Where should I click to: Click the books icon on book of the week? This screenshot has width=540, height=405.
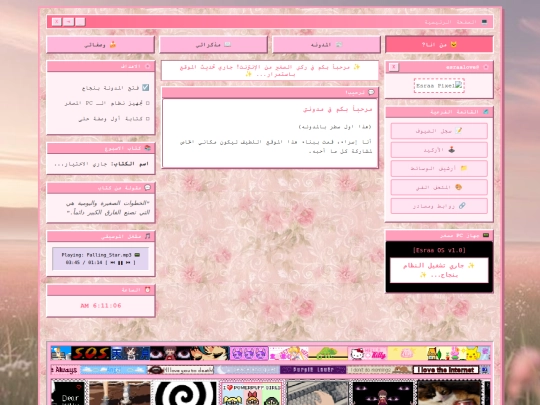point(147,148)
